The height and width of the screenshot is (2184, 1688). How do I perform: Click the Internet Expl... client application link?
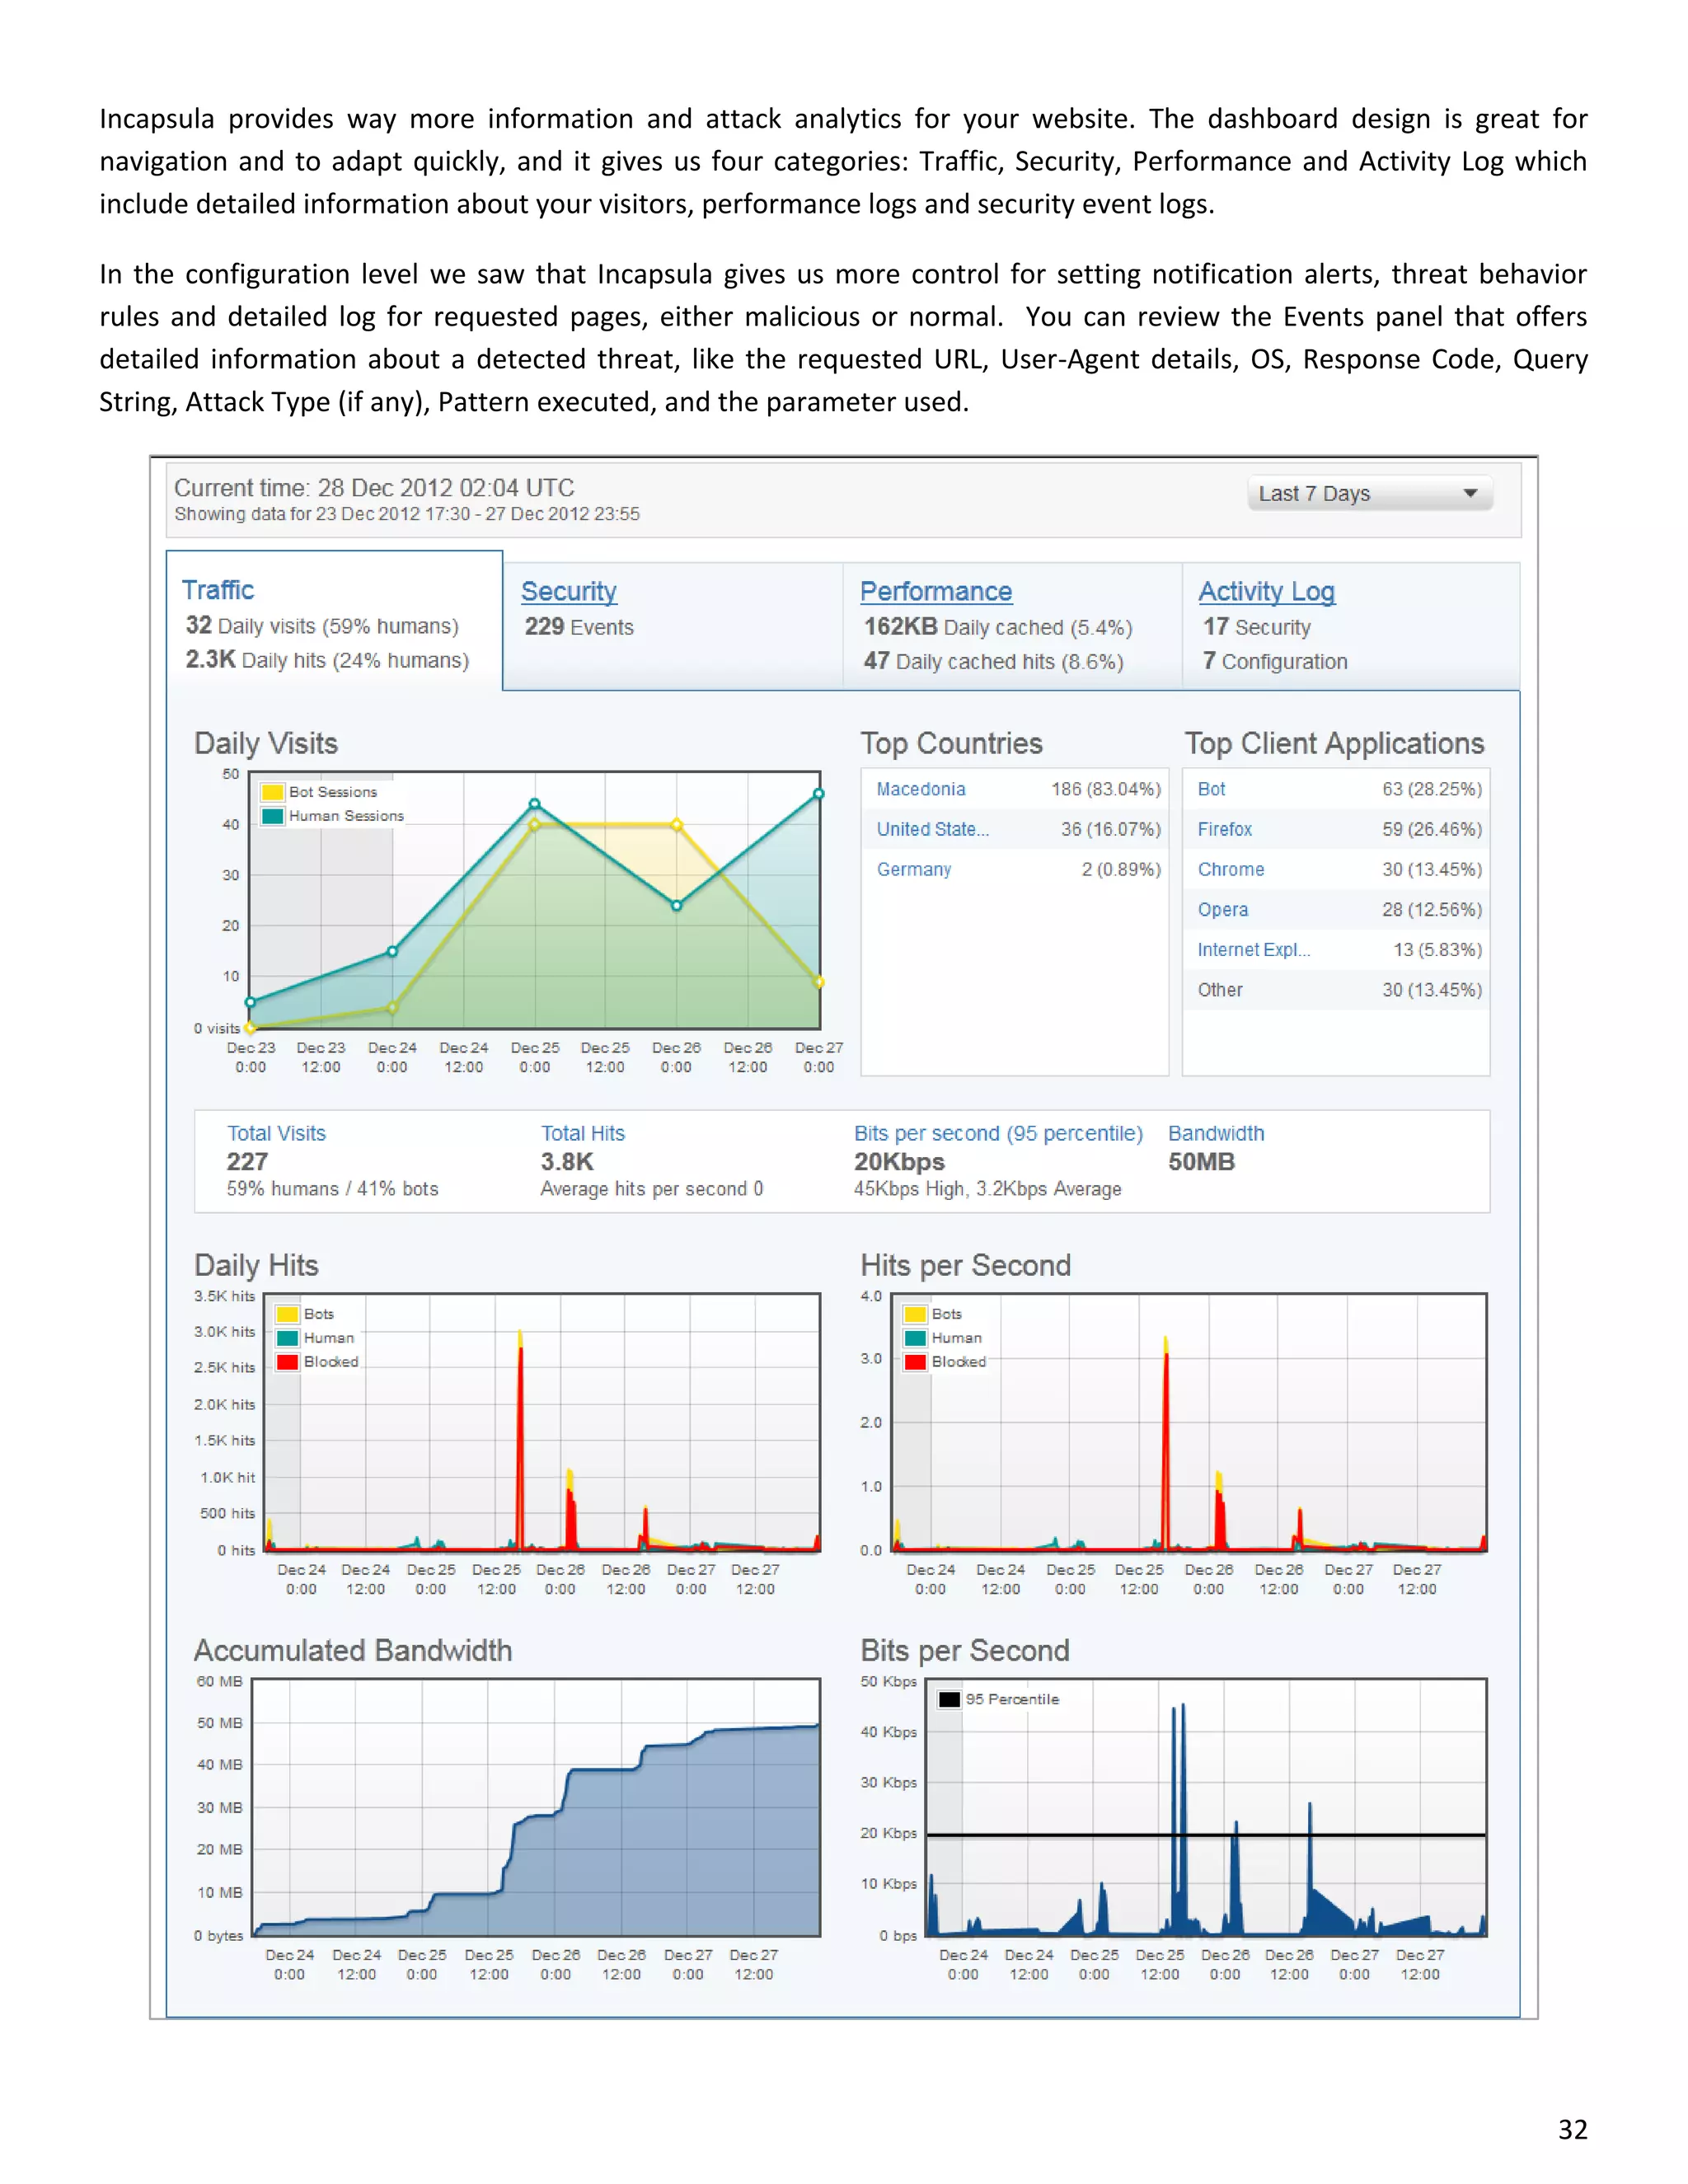pyautogui.click(x=1254, y=949)
